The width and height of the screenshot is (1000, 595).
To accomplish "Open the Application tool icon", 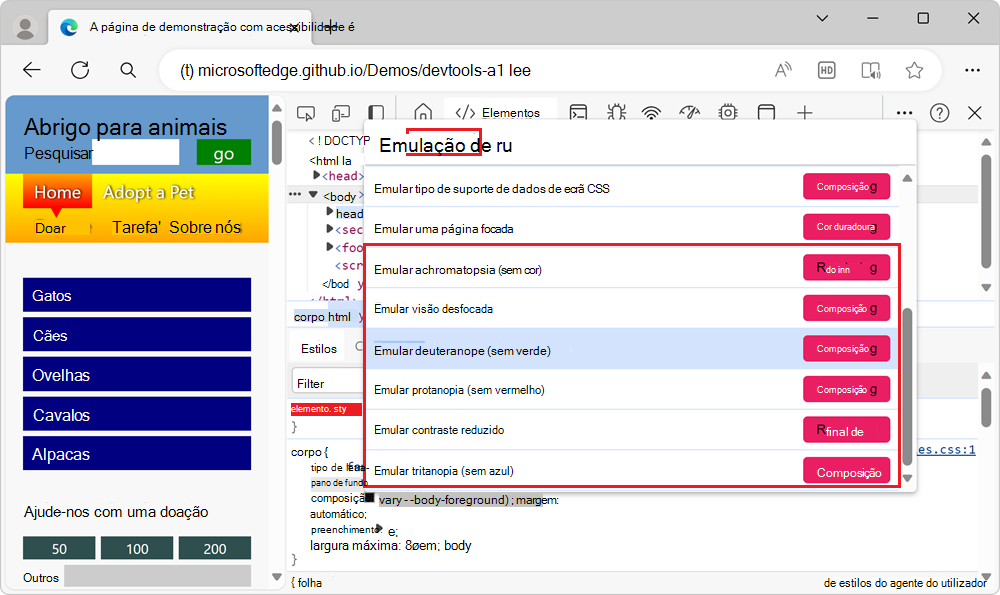I will [x=767, y=113].
